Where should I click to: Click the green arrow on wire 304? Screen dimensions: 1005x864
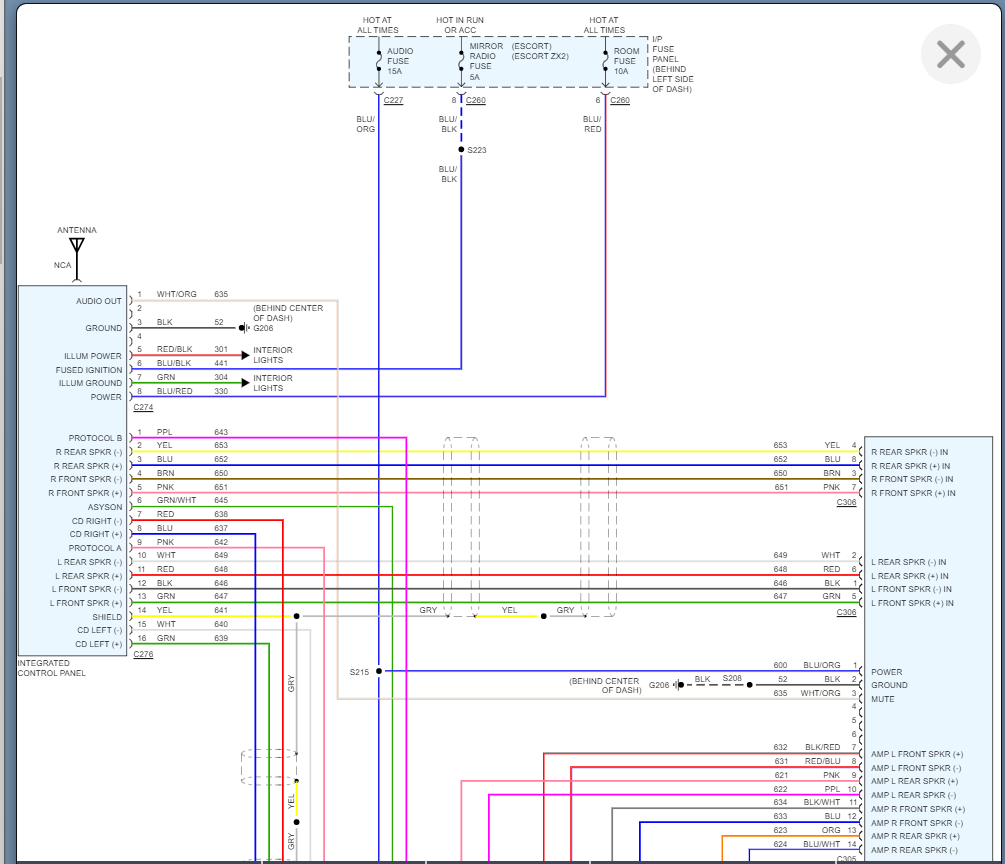click(243, 383)
